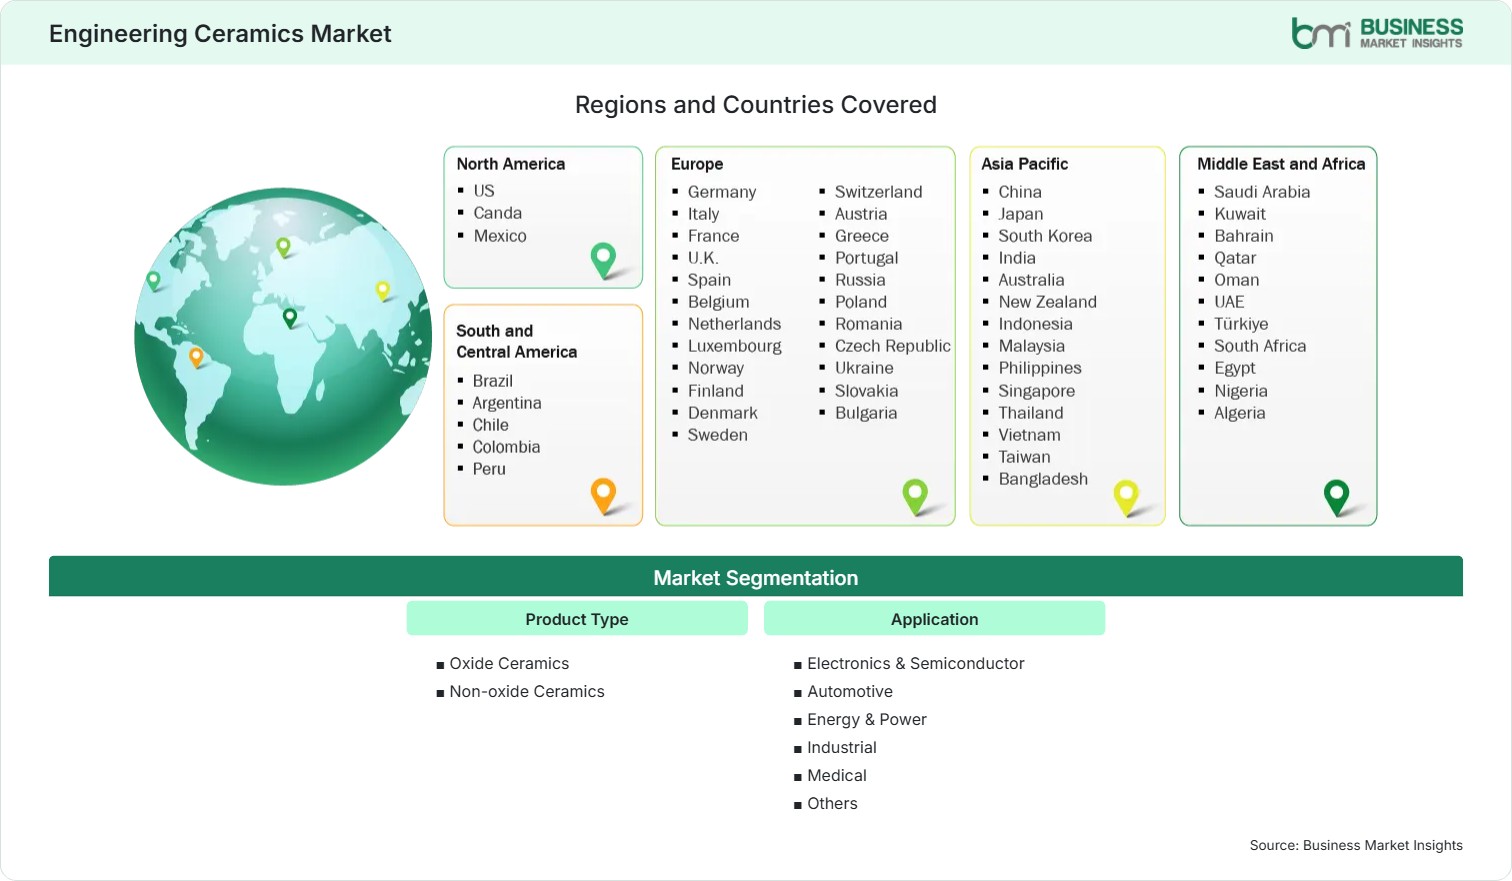Click Luxembourg in Europe list

(x=735, y=346)
